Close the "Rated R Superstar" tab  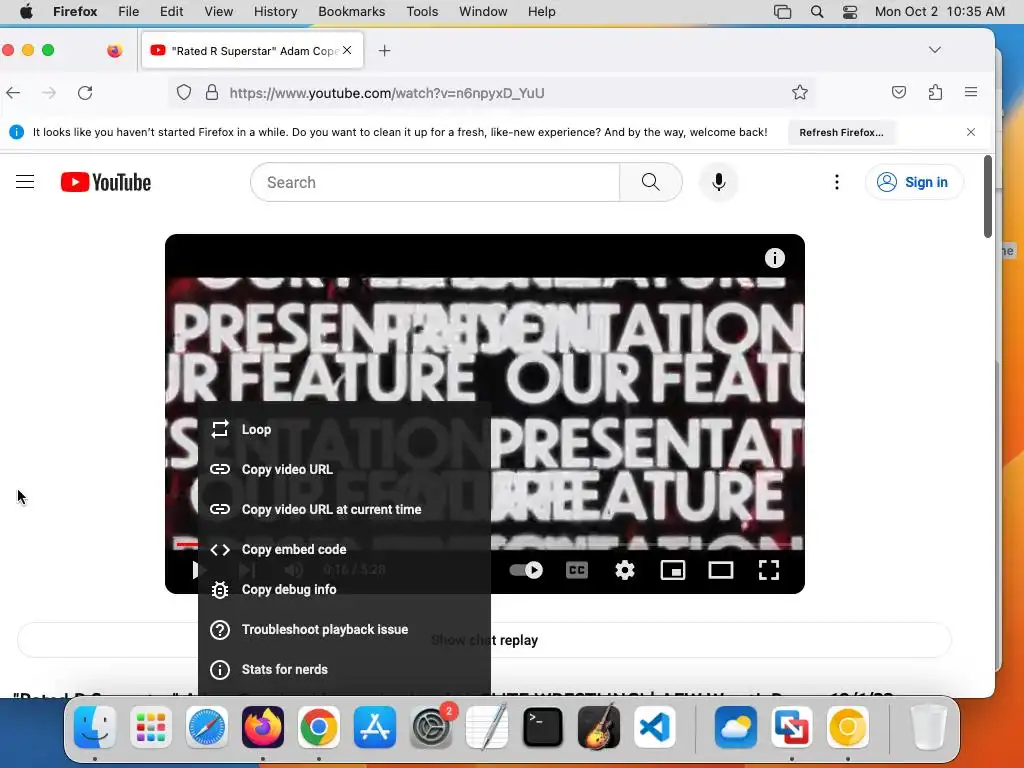(347, 50)
